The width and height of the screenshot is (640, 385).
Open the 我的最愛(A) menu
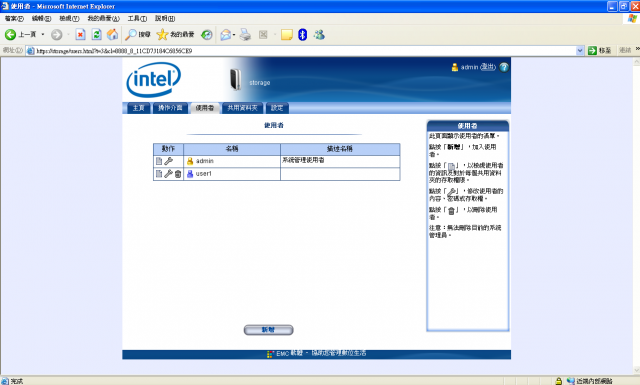click(x=104, y=19)
